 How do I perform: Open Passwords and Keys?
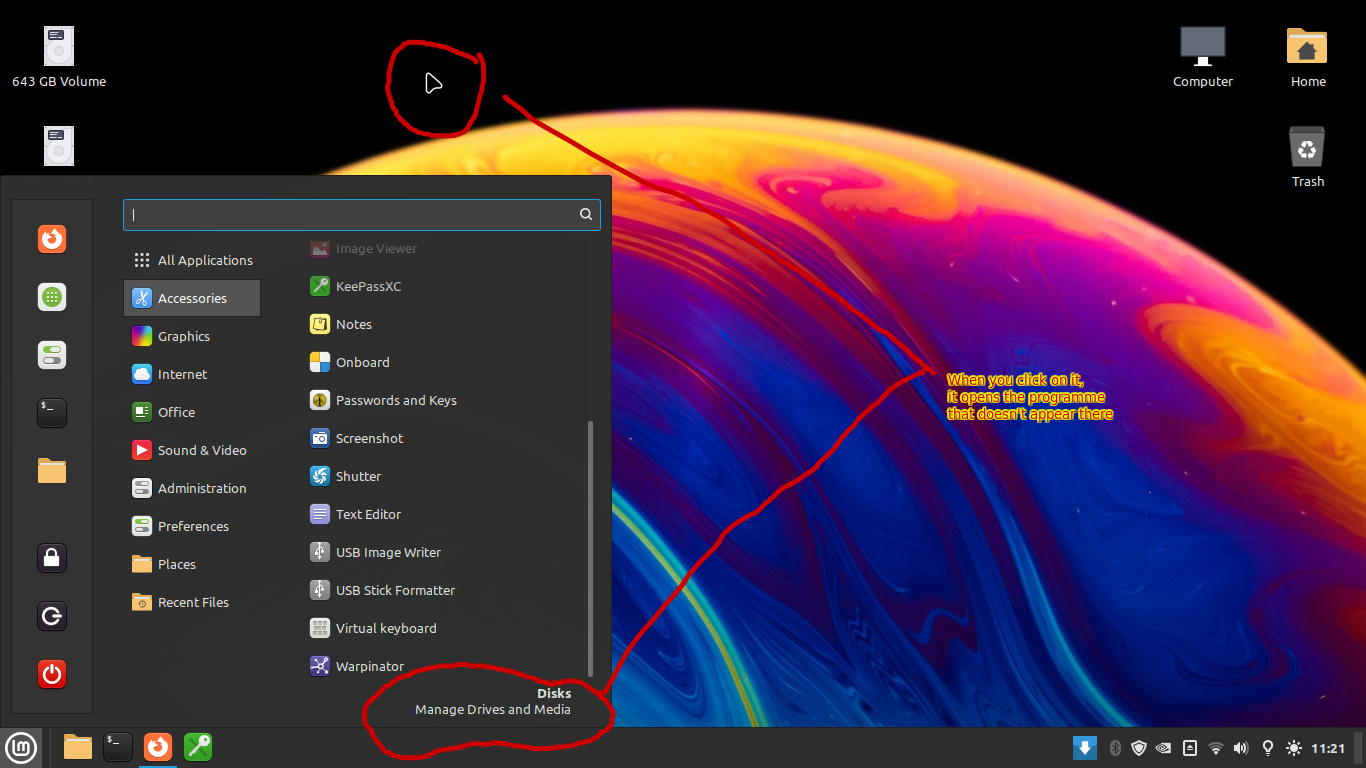396,400
